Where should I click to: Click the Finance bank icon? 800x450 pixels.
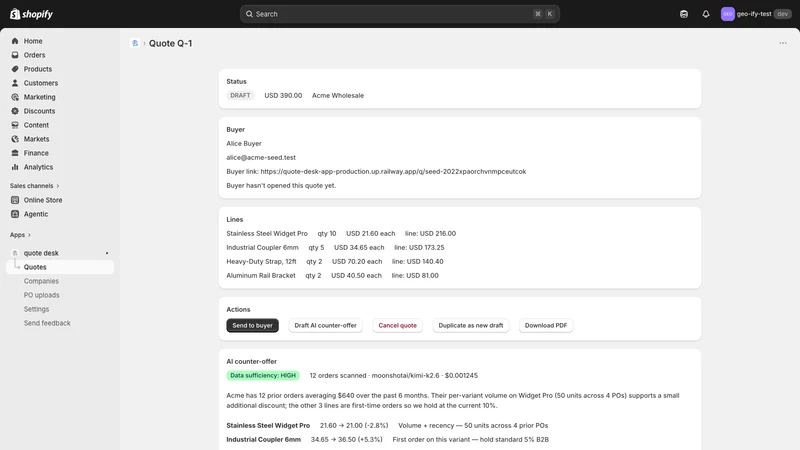[x=15, y=153]
